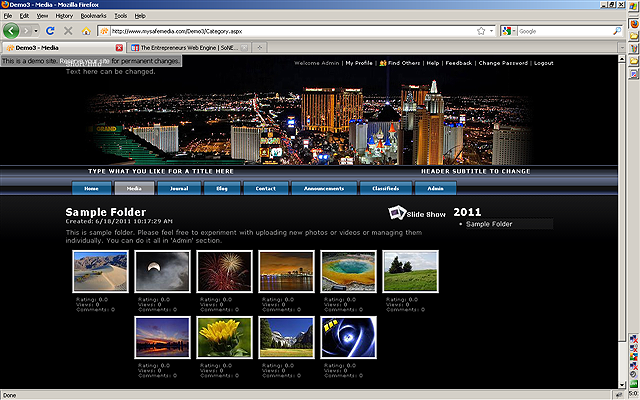The height and width of the screenshot is (400, 640).
Task: Click the Stop loading icon
Action: point(68,31)
